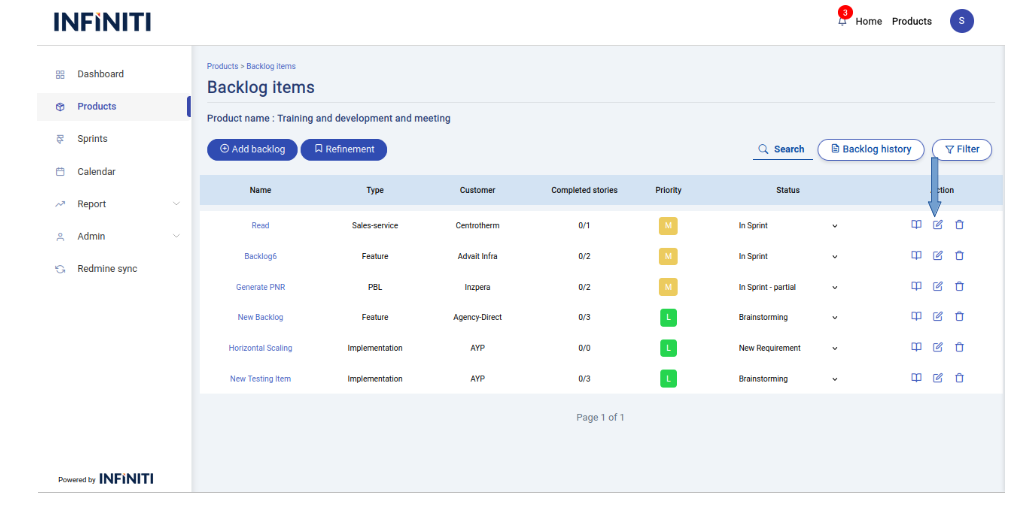Open book icon for New Testing Item

click(x=915, y=378)
